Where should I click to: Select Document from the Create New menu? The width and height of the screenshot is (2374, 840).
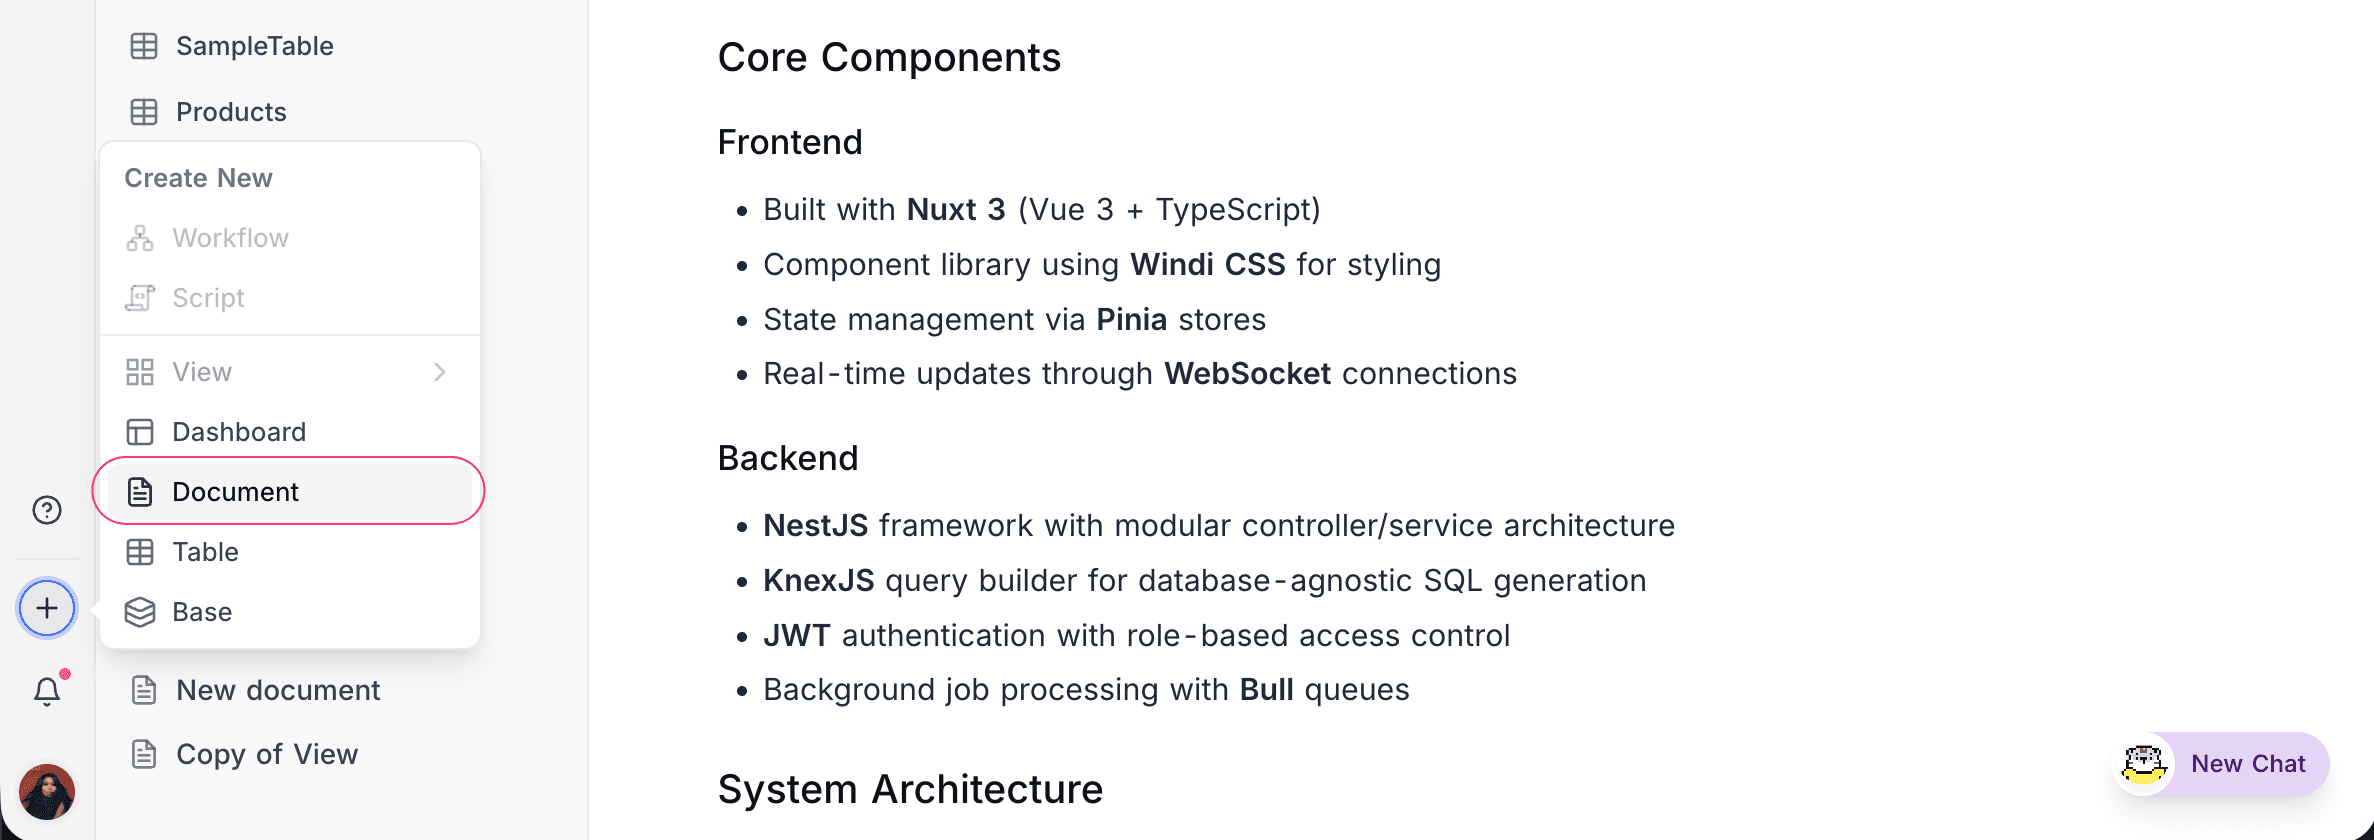(235, 491)
